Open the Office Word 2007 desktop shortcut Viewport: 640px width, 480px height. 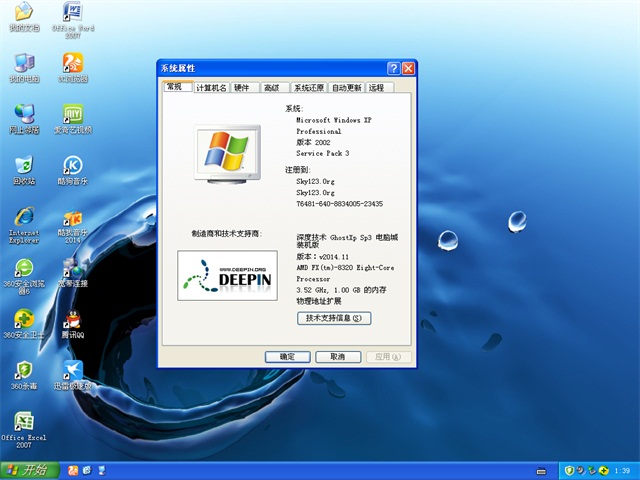(72, 14)
